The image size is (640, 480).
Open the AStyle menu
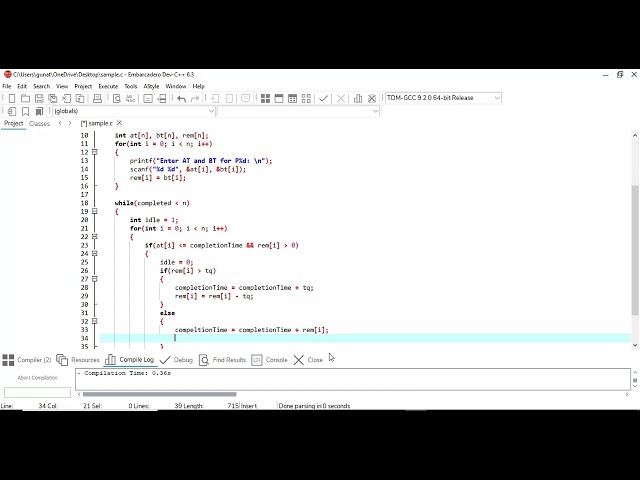pyautogui.click(x=151, y=87)
